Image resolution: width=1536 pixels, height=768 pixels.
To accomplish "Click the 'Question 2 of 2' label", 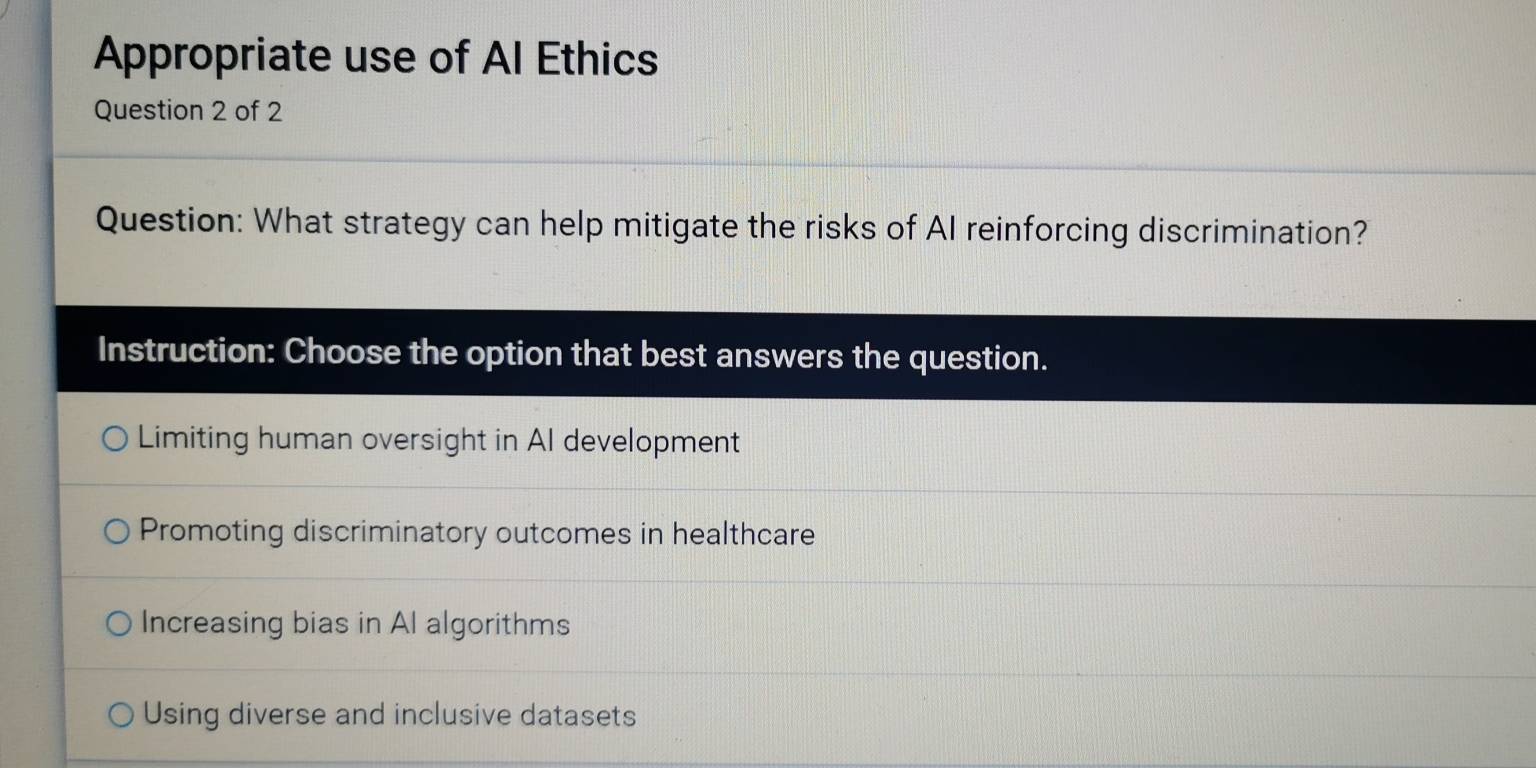I will tap(186, 110).
